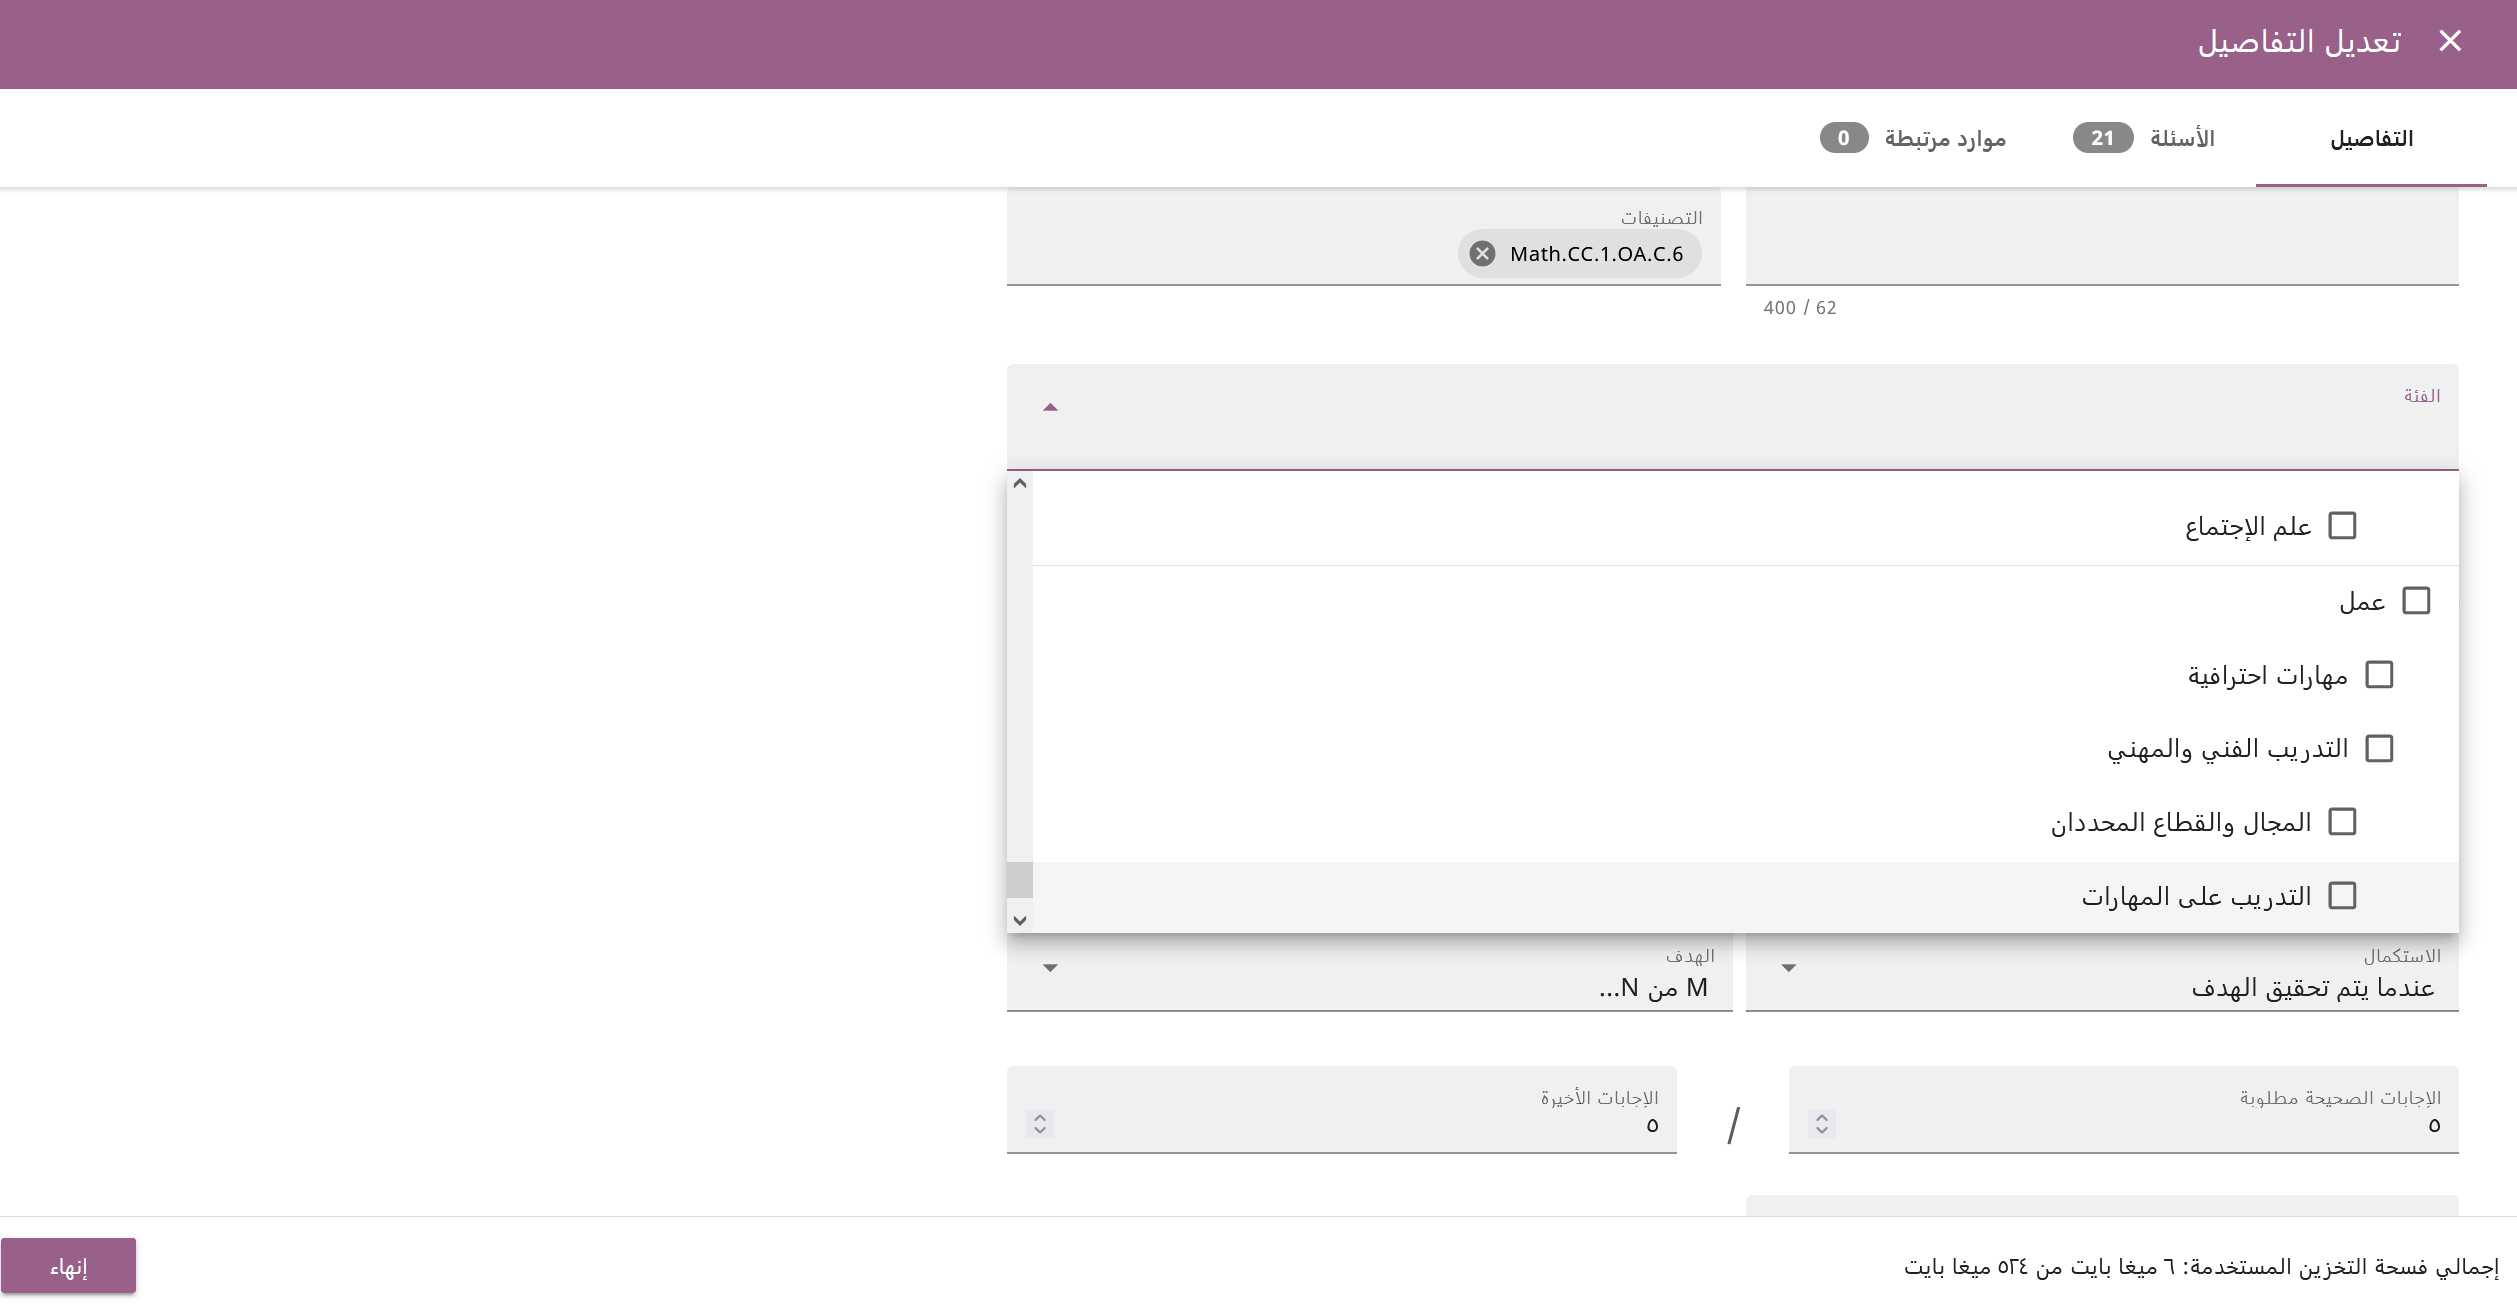Viewport: 2517px width, 1304px height.
Task: Select the التفاصيل tab
Action: click(x=2371, y=138)
